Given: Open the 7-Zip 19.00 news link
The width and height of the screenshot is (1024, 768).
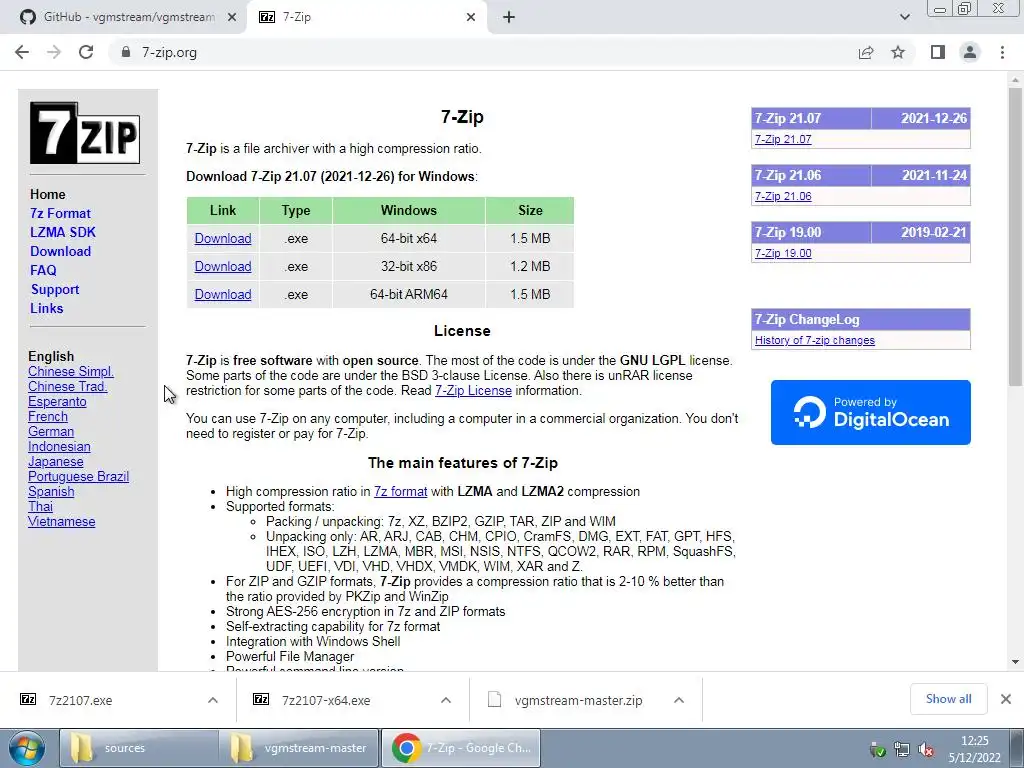Looking at the screenshot, I should [x=783, y=253].
